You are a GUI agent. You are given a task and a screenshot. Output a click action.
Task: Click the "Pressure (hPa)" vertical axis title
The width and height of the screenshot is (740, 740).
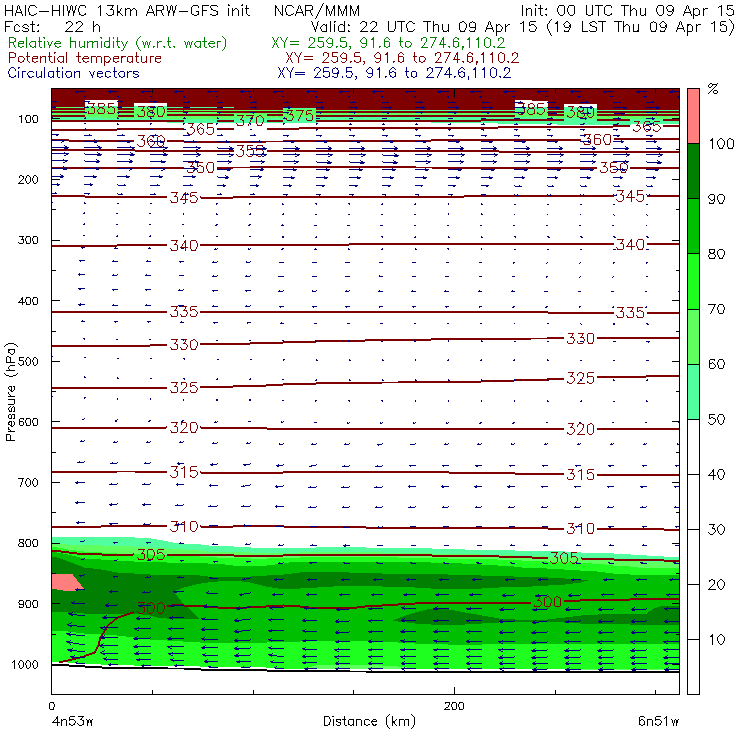point(10,392)
